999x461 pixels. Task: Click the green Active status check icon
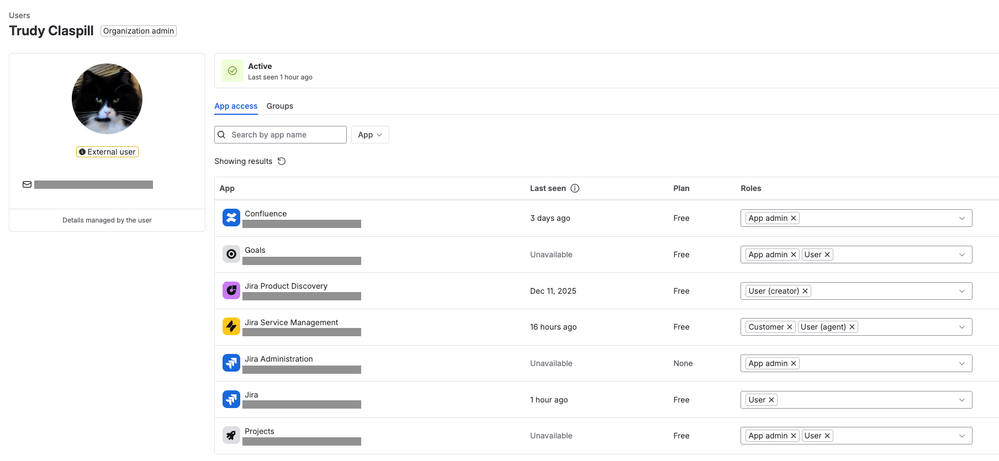[232, 71]
